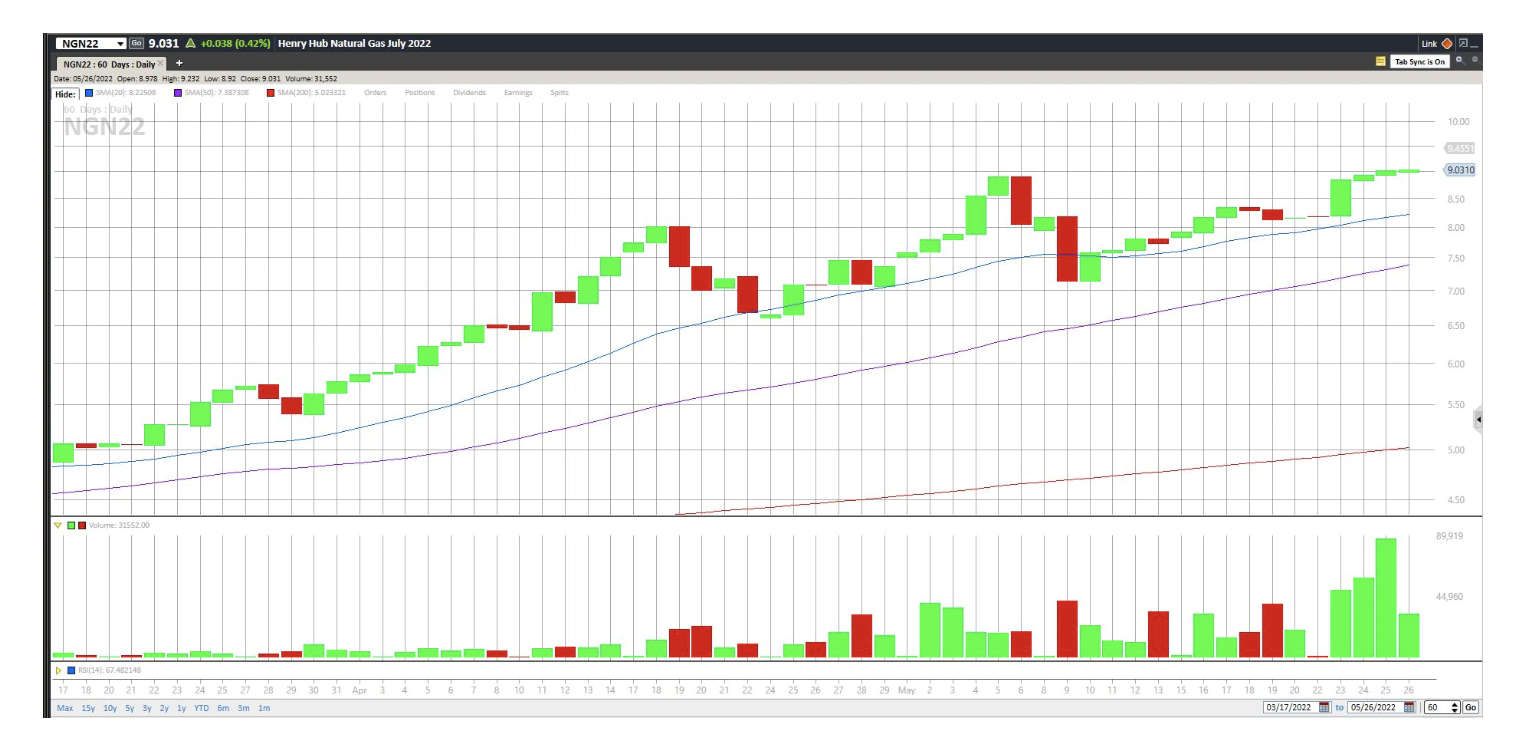Toggle the Dividends overlay on chart
1522x756 pixels.
[x=469, y=93]
